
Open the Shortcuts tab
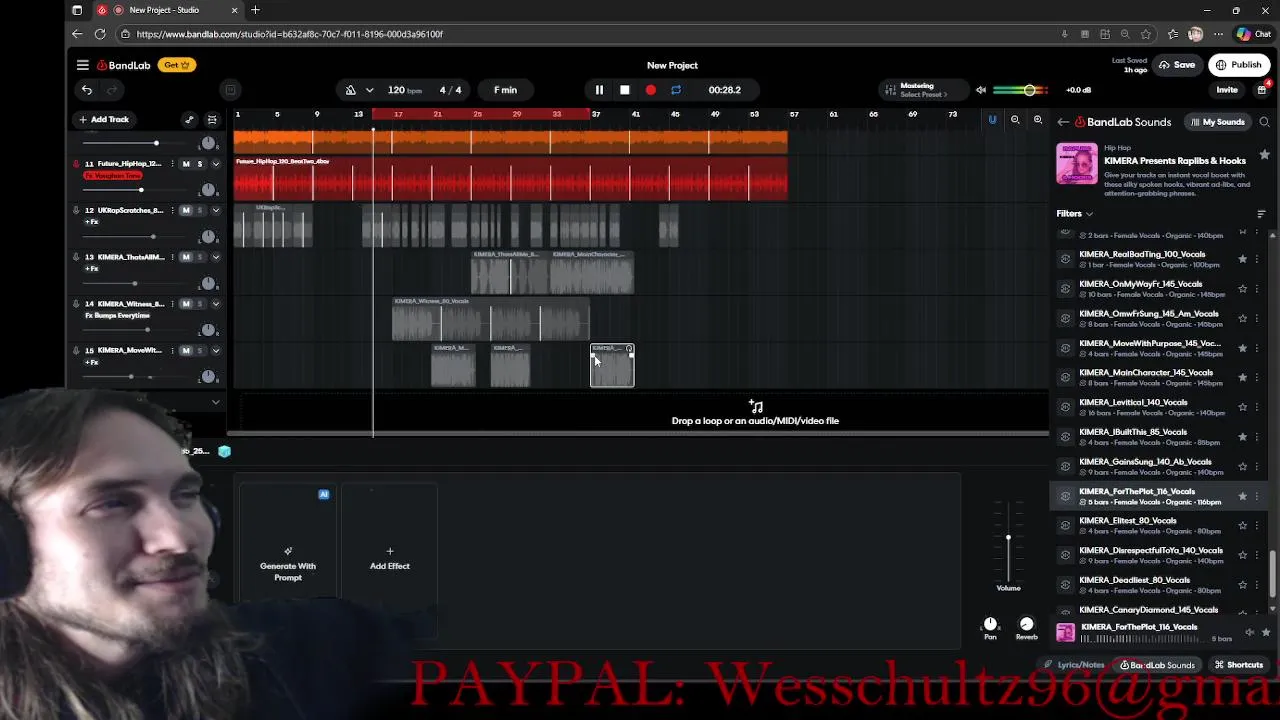click(1239, 665)
